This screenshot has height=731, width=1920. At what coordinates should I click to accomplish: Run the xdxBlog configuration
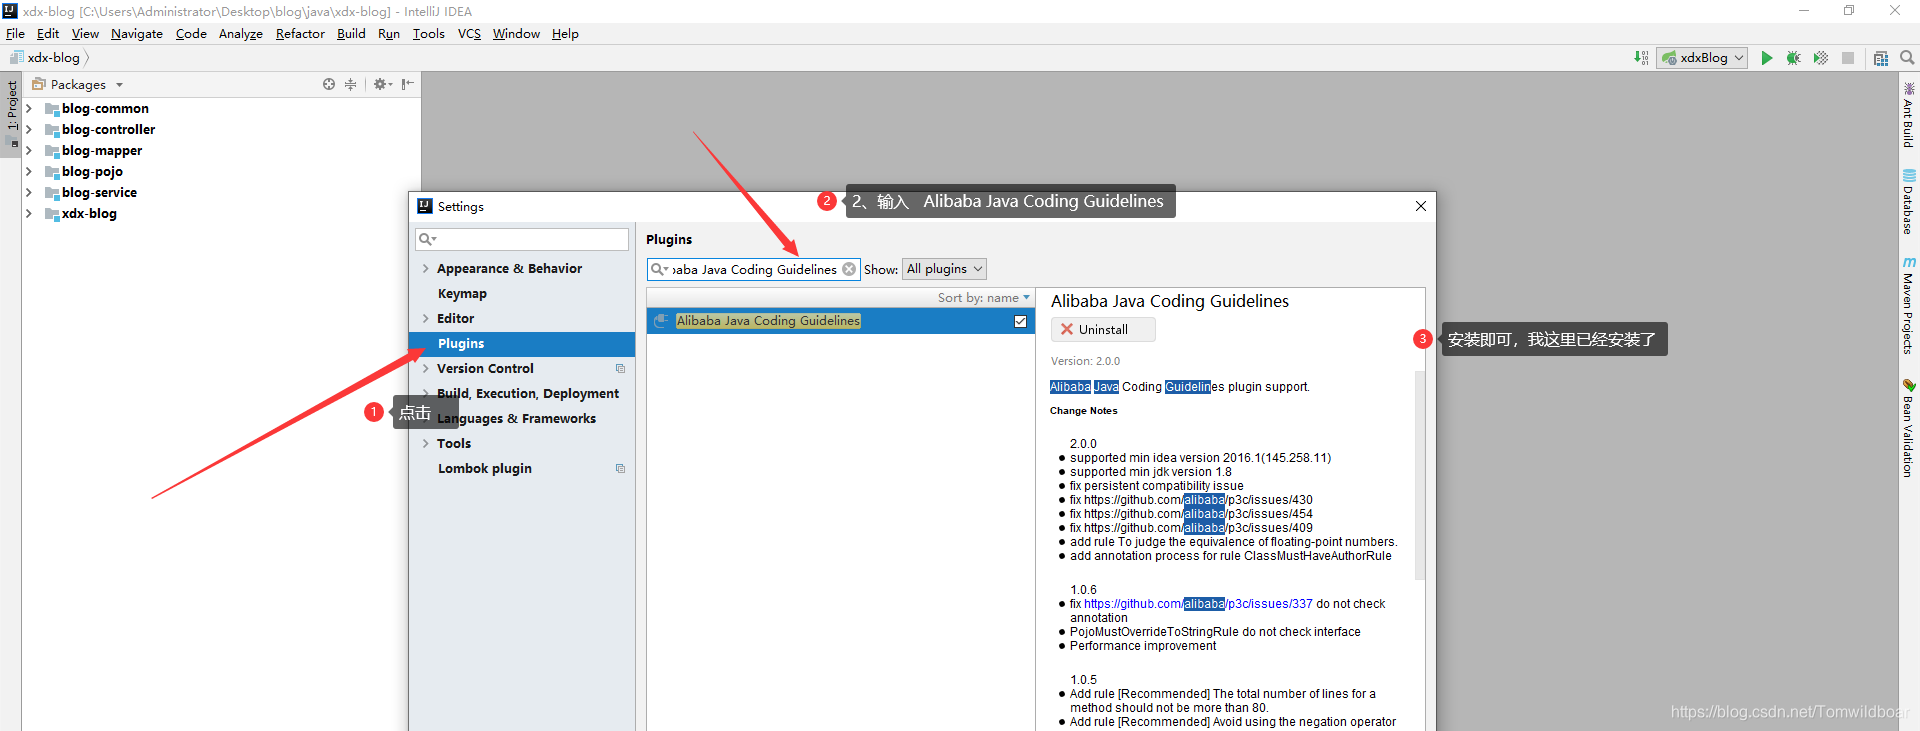[1766, 58]
